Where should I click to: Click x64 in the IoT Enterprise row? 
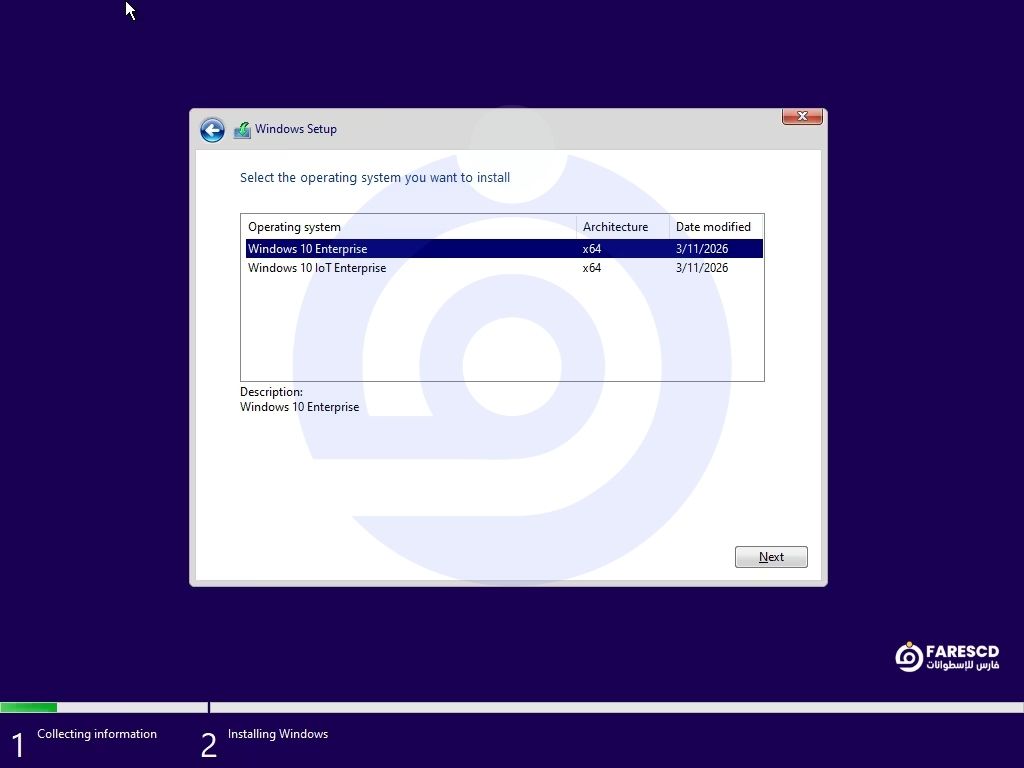tap(592, 268)
